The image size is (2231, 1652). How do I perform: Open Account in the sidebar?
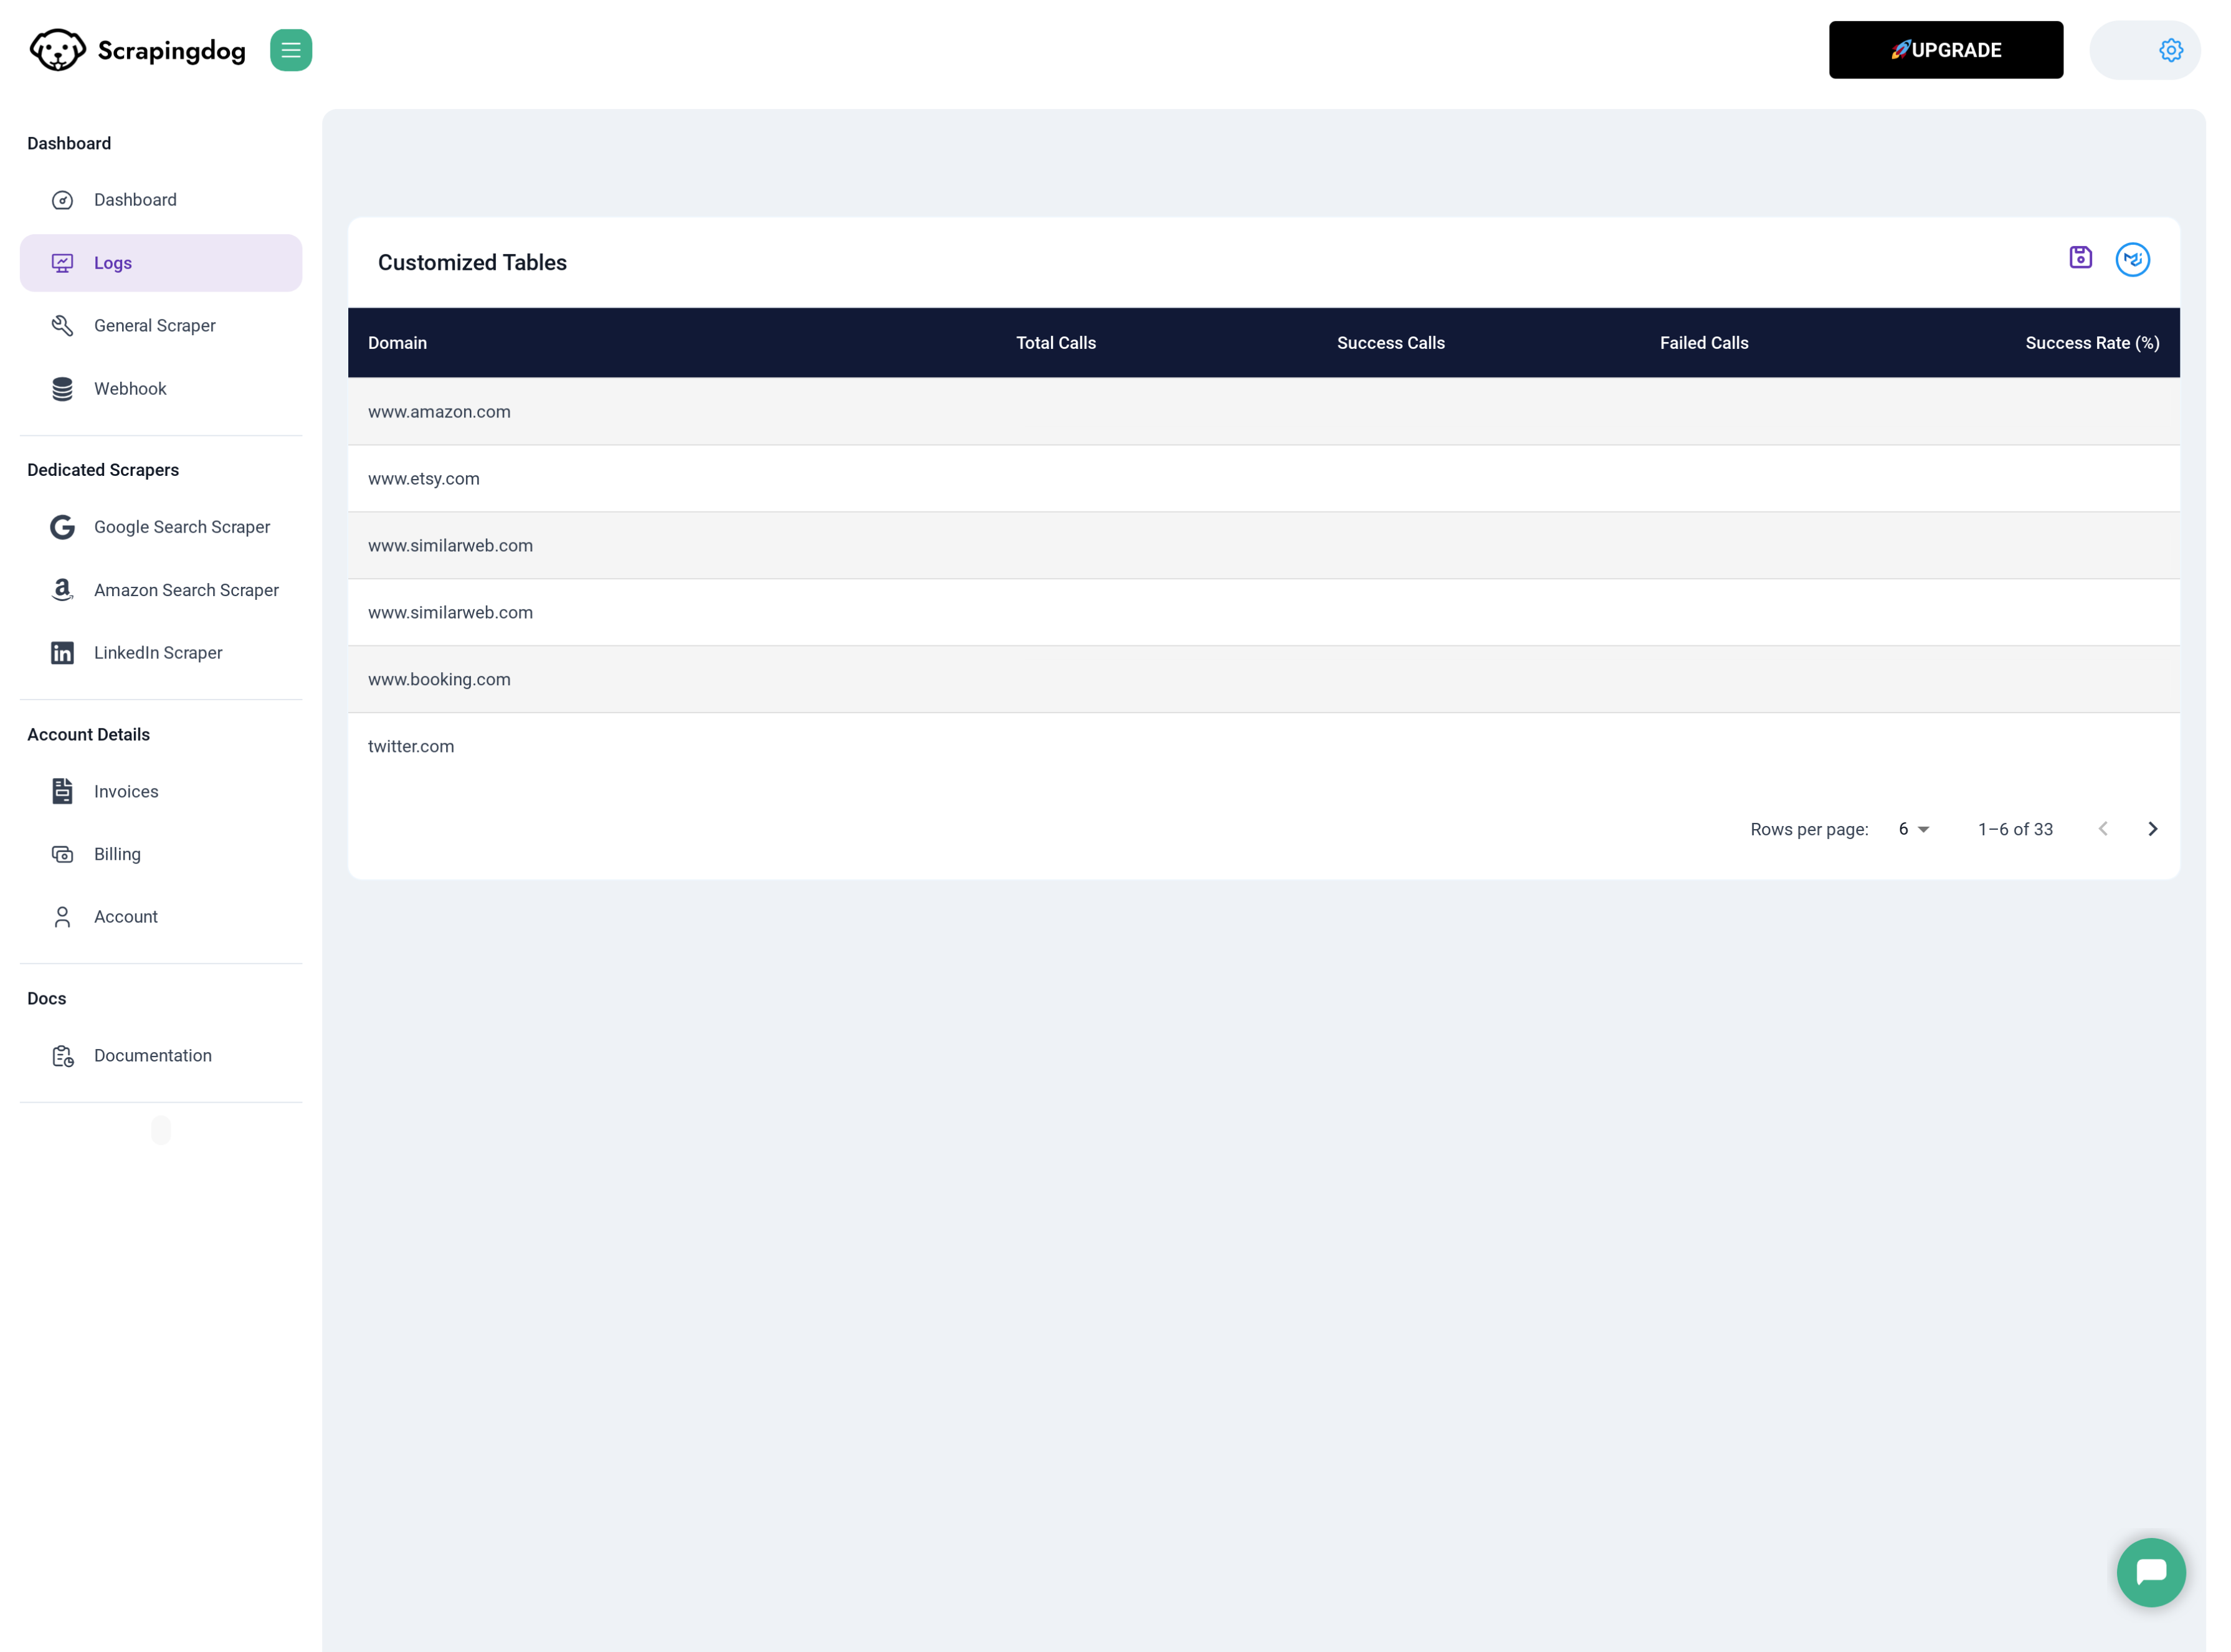(x=161, y=917)
